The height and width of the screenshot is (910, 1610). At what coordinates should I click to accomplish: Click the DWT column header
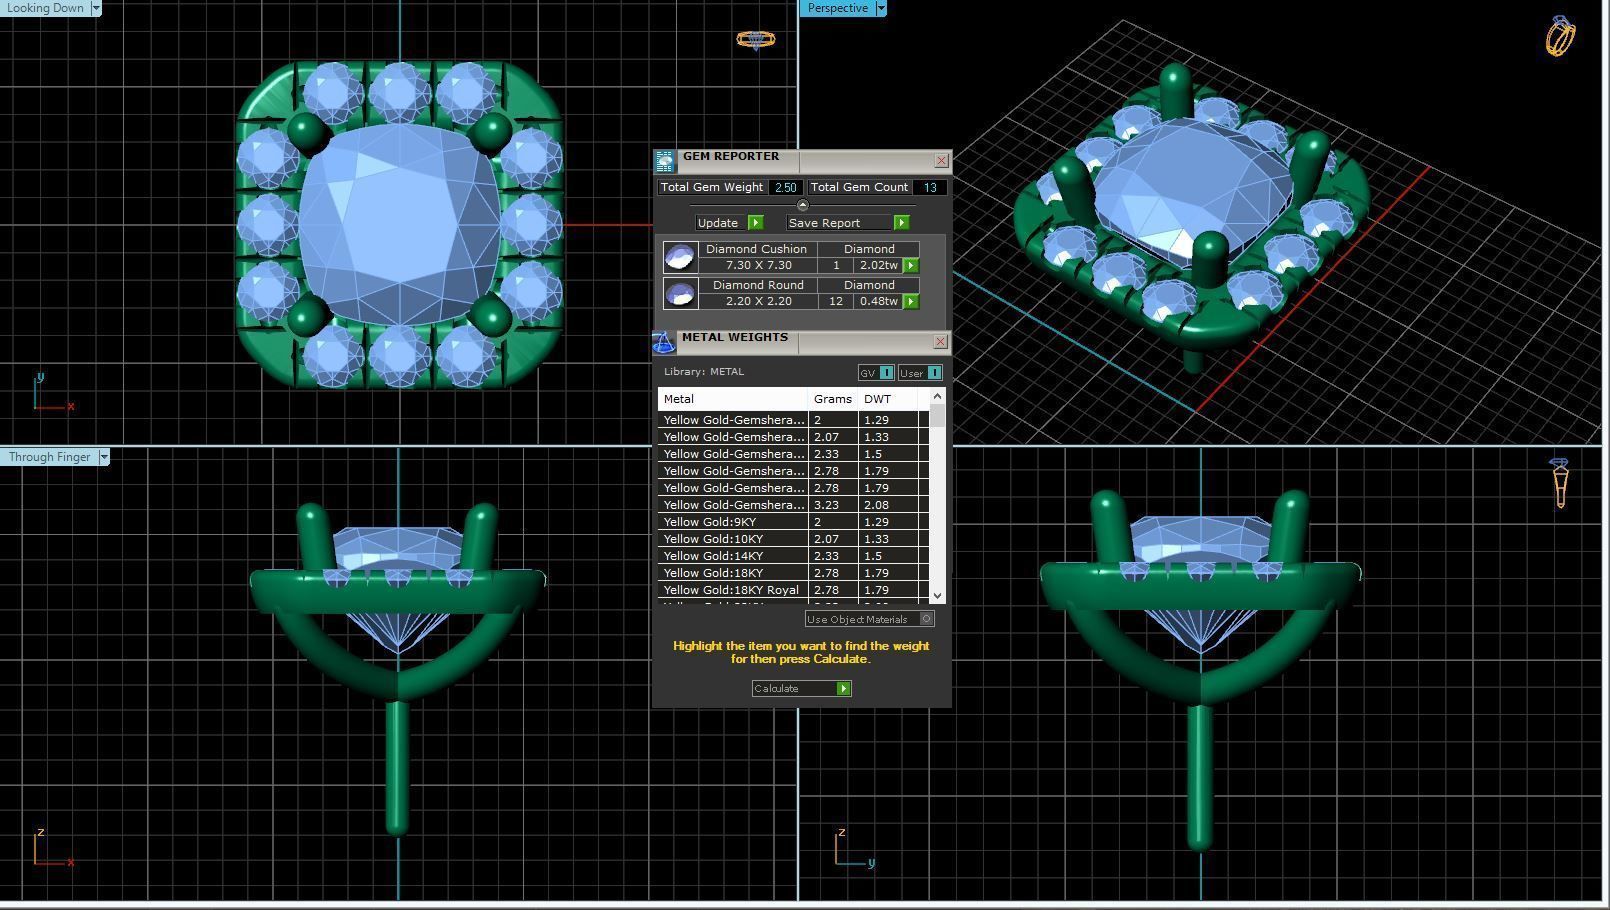click(x=888, y=399)
